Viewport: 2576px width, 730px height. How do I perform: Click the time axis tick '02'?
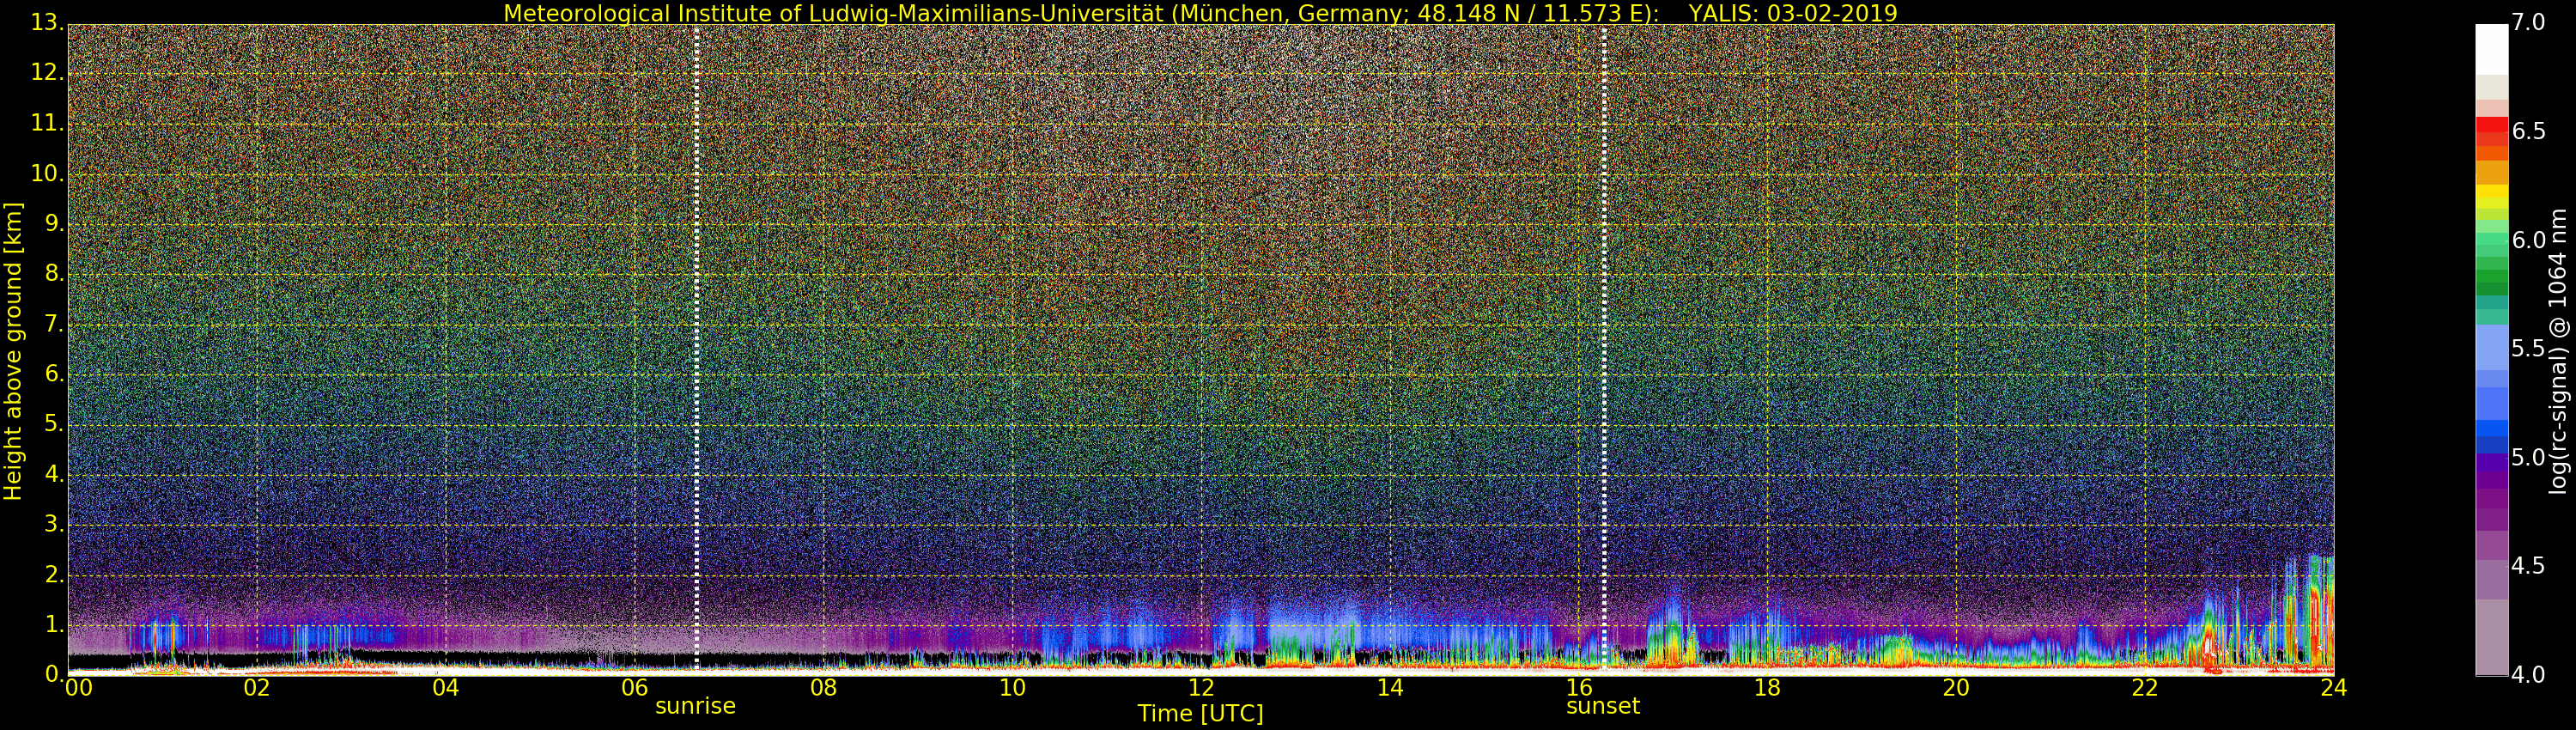(257, 687)
